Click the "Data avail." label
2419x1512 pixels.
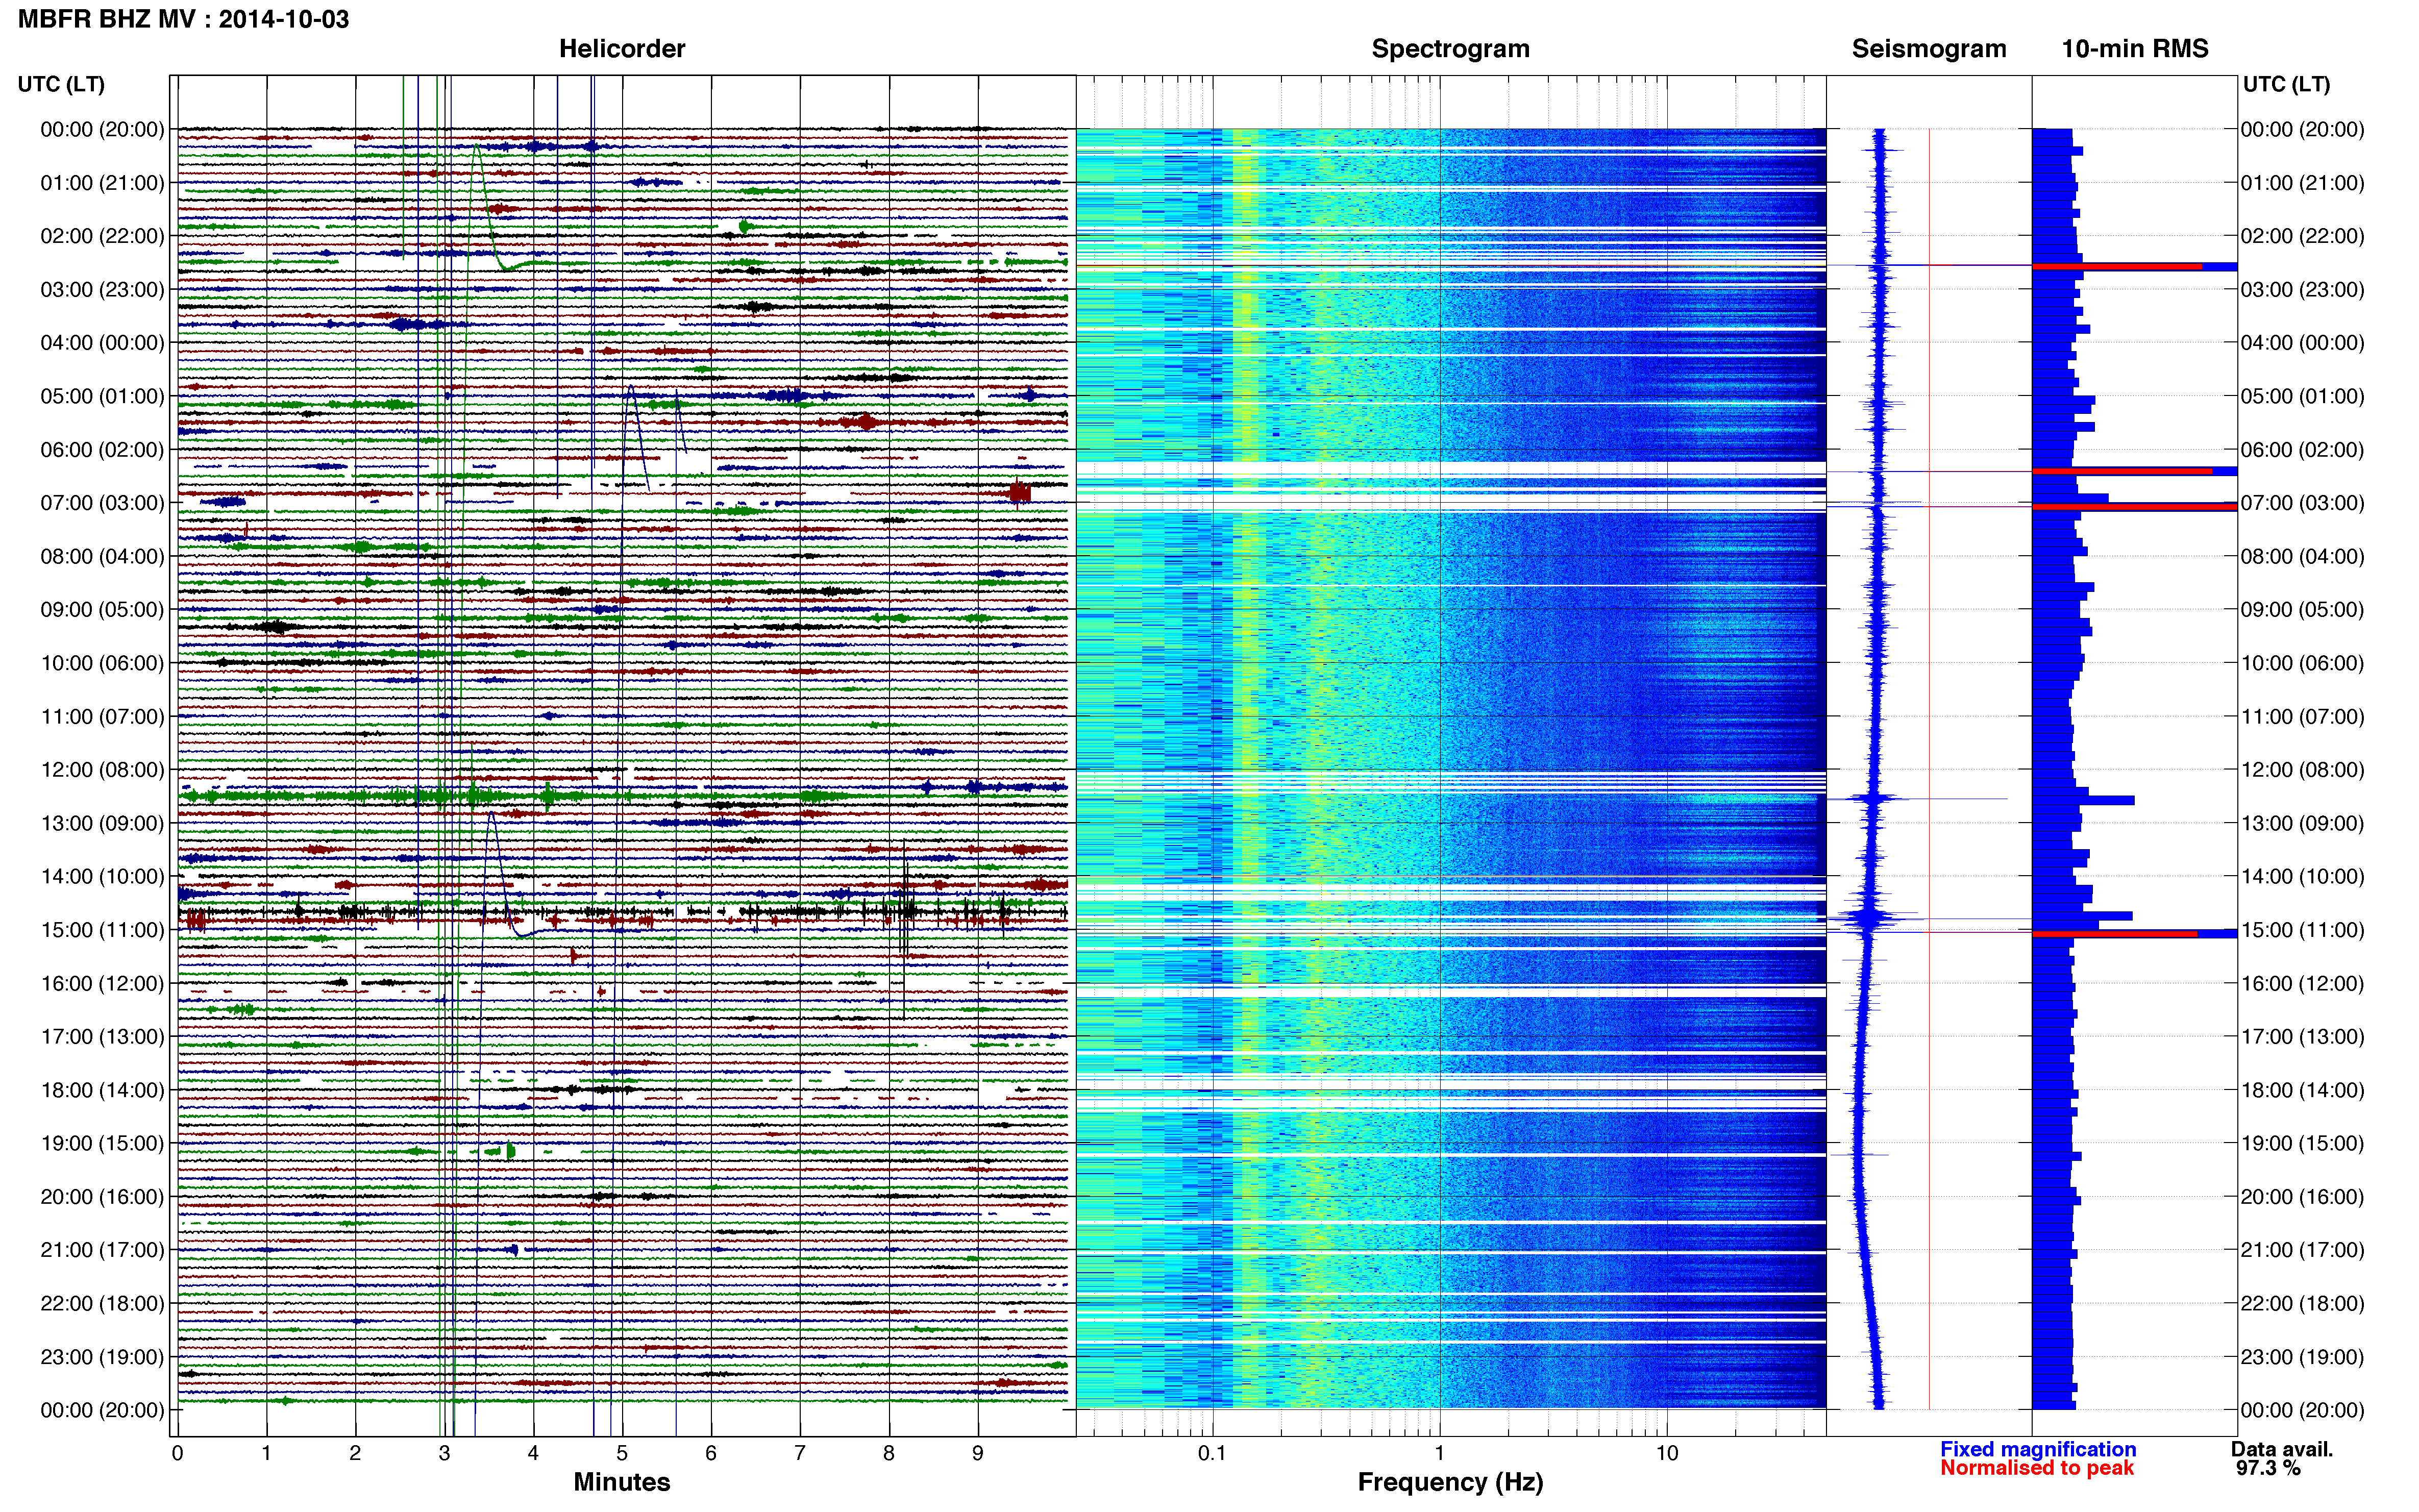(x=2282, y=1449)
